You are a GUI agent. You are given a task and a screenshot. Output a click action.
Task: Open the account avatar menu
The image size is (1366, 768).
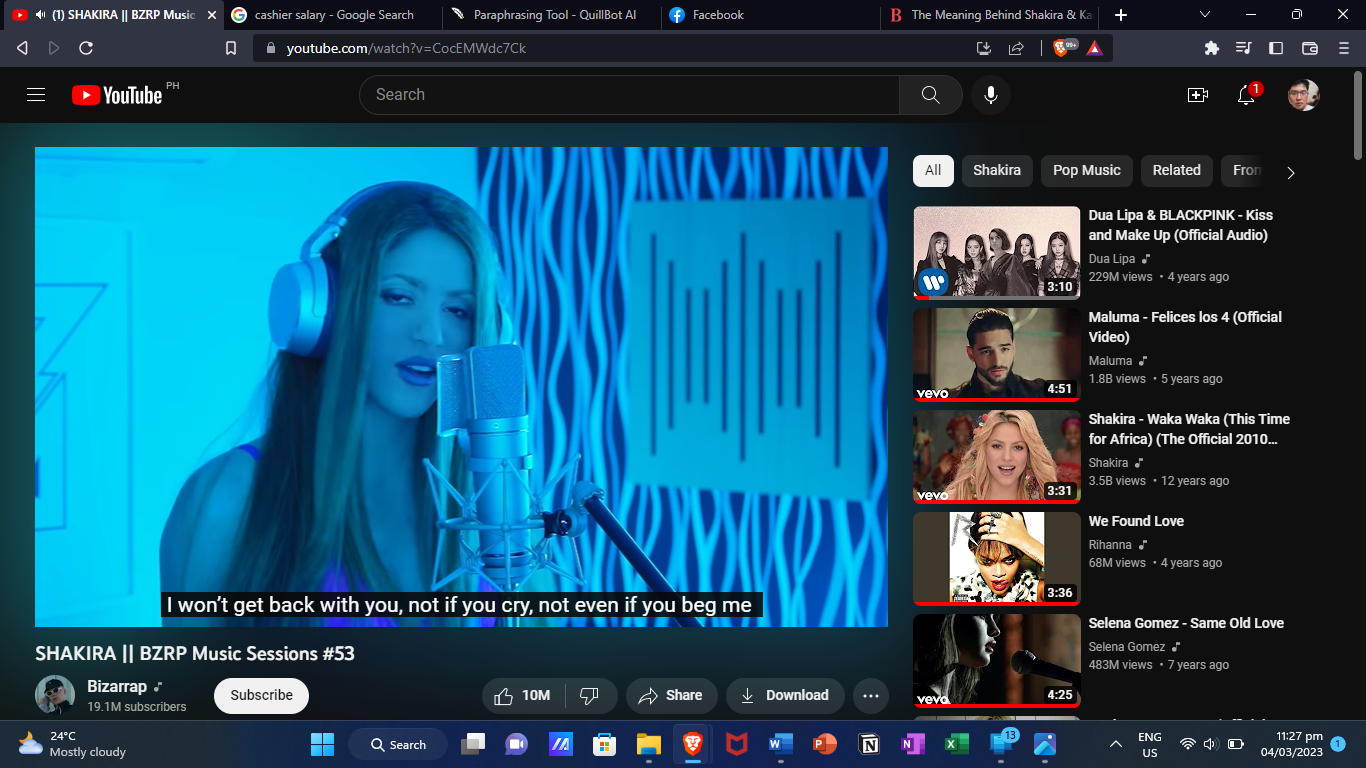1304,95
